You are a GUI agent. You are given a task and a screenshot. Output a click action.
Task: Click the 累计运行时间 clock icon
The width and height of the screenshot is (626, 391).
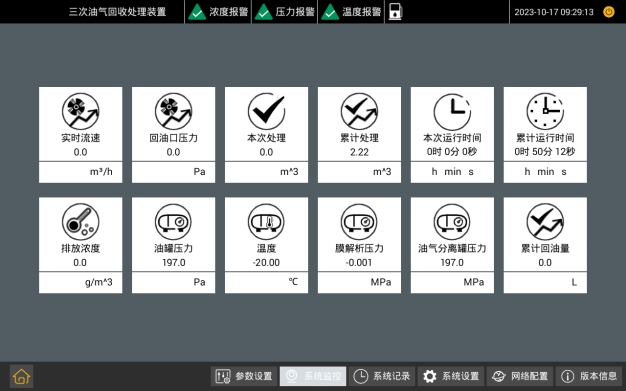point(545,111)
